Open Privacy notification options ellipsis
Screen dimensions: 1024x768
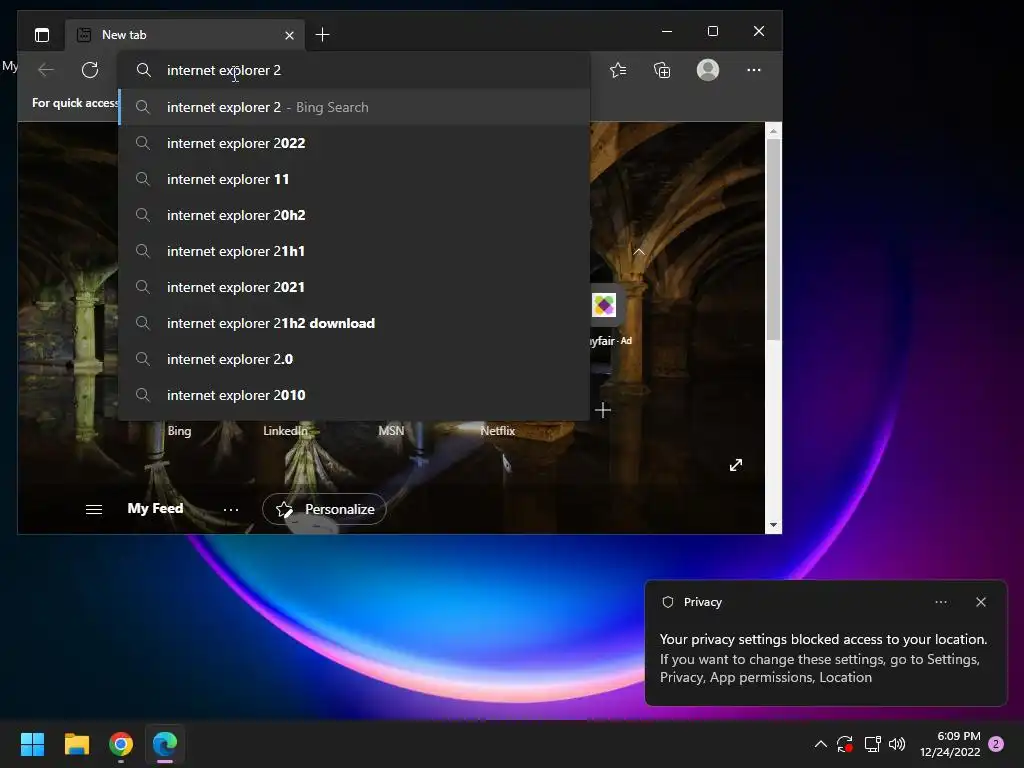click(940, 602)
